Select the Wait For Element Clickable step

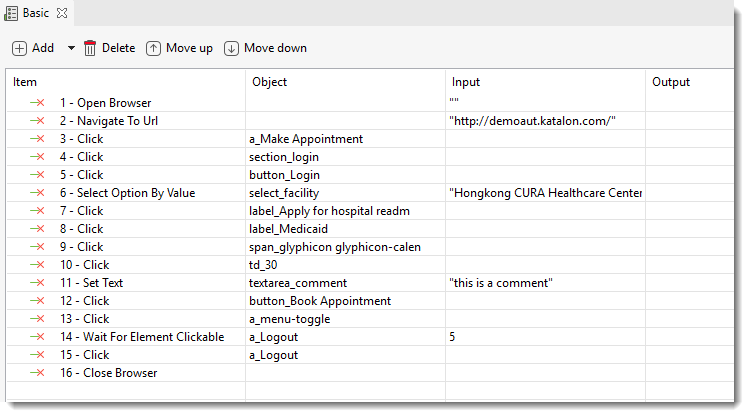[141, 337]
